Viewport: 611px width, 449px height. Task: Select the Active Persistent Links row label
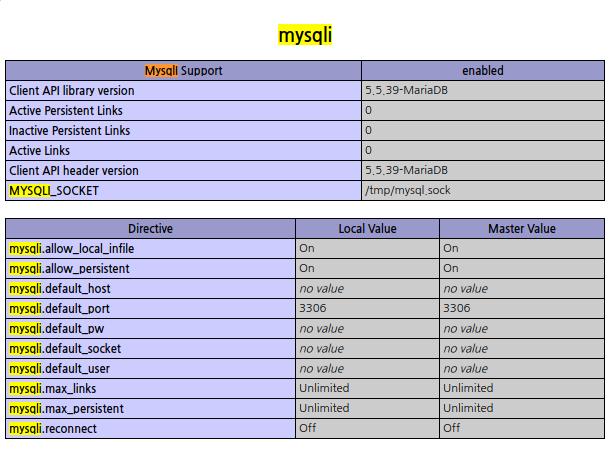tap(66, 111)
